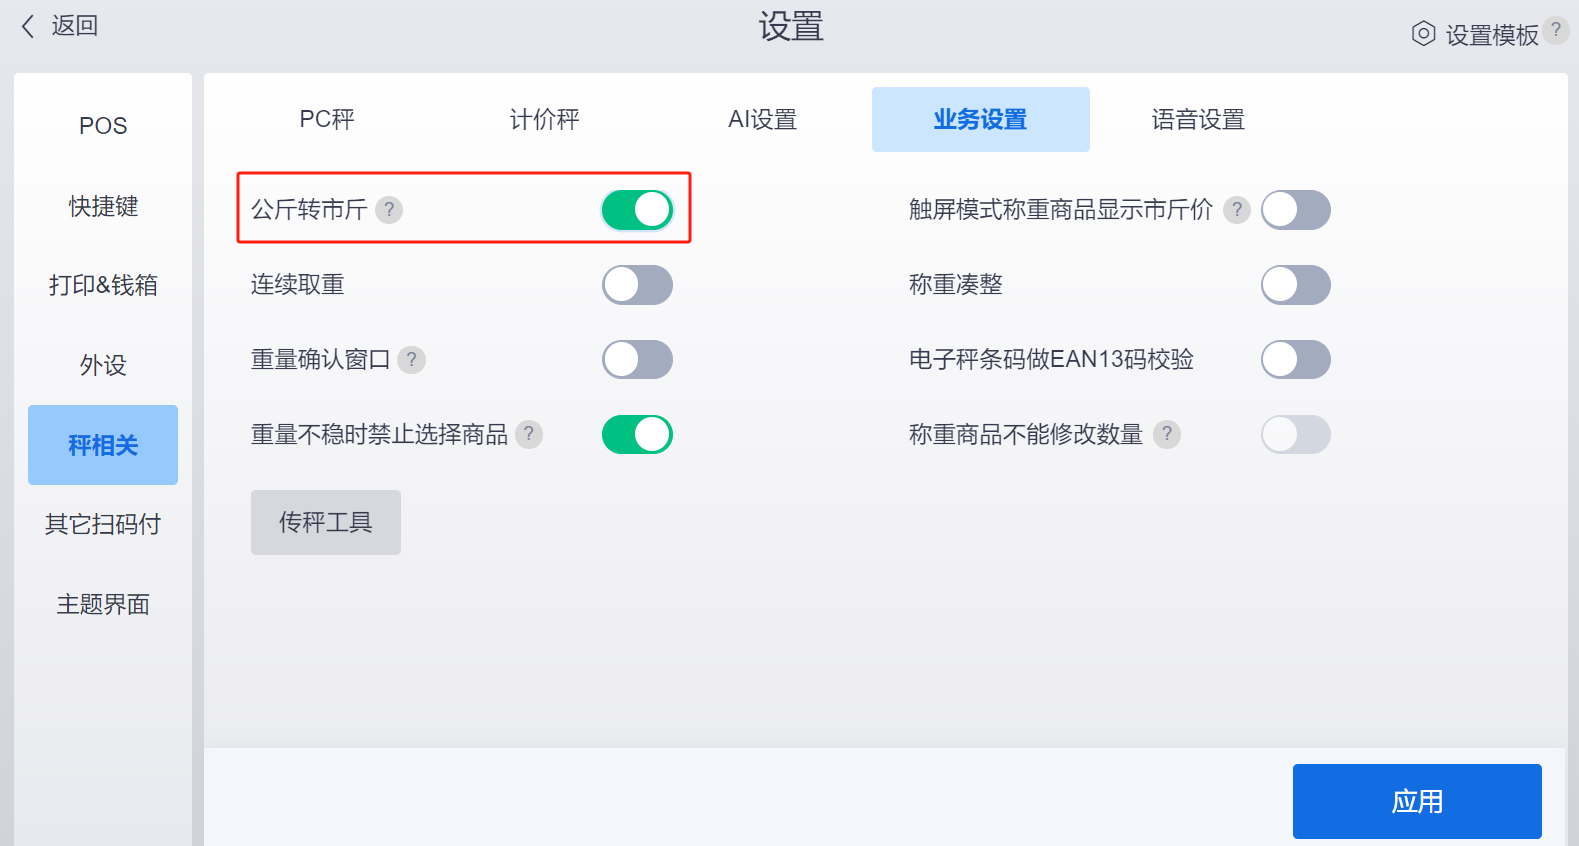Turn off 重量不稳时禁止选择商品 toggle
This screenshot has height=846, width=1579.
pyautogui.click(x=637, y=435)
